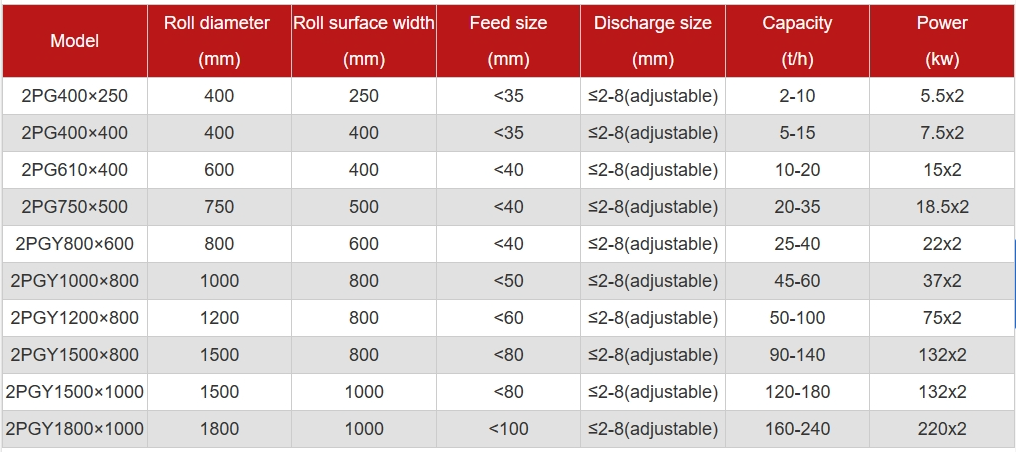Click model cell 2PGY1500×1000
Viewport: 1016px width, 452px height.
75,392
